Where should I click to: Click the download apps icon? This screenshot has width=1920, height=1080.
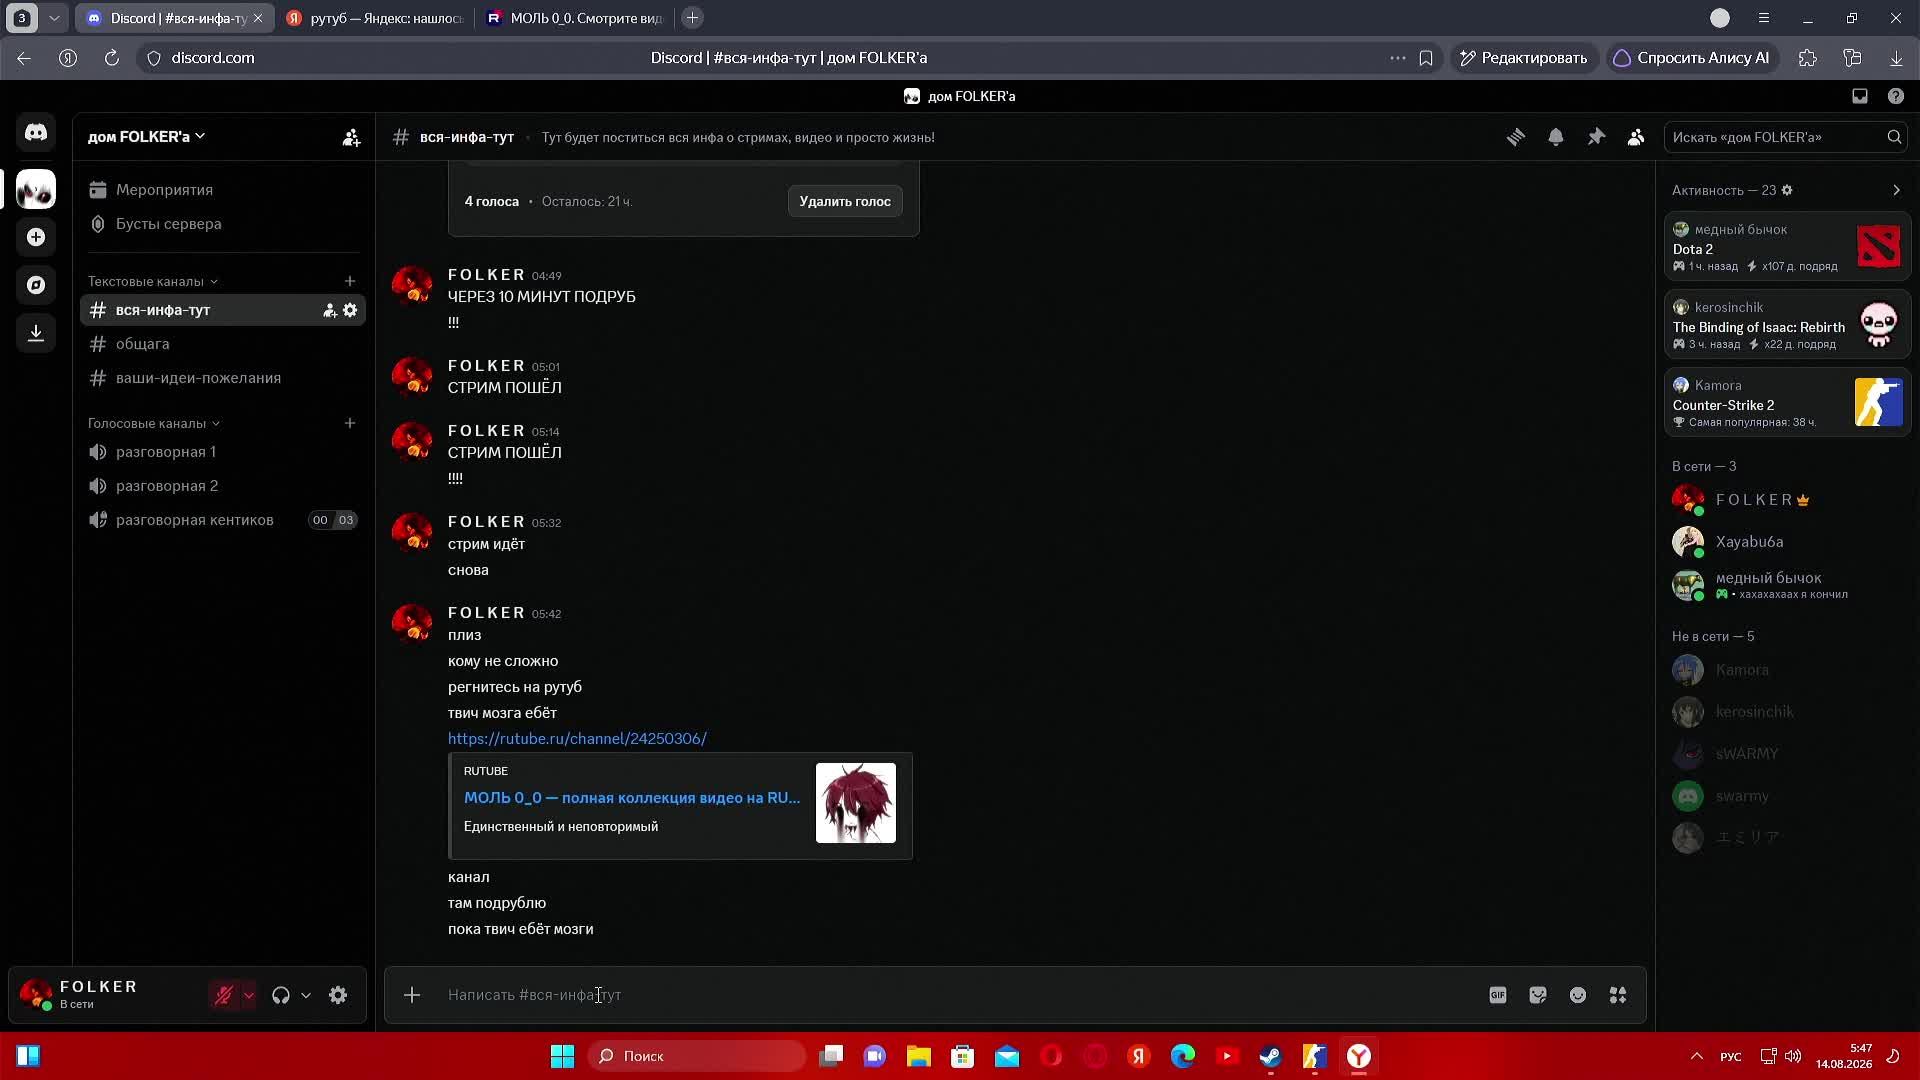[36, 333]
